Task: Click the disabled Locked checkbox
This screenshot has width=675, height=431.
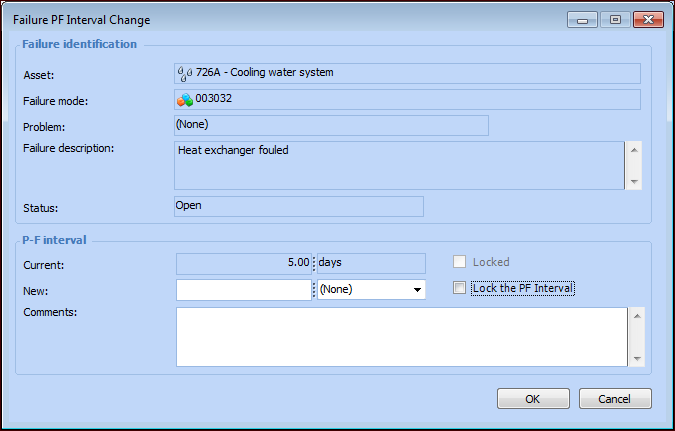Action: [x=459, y=262]
